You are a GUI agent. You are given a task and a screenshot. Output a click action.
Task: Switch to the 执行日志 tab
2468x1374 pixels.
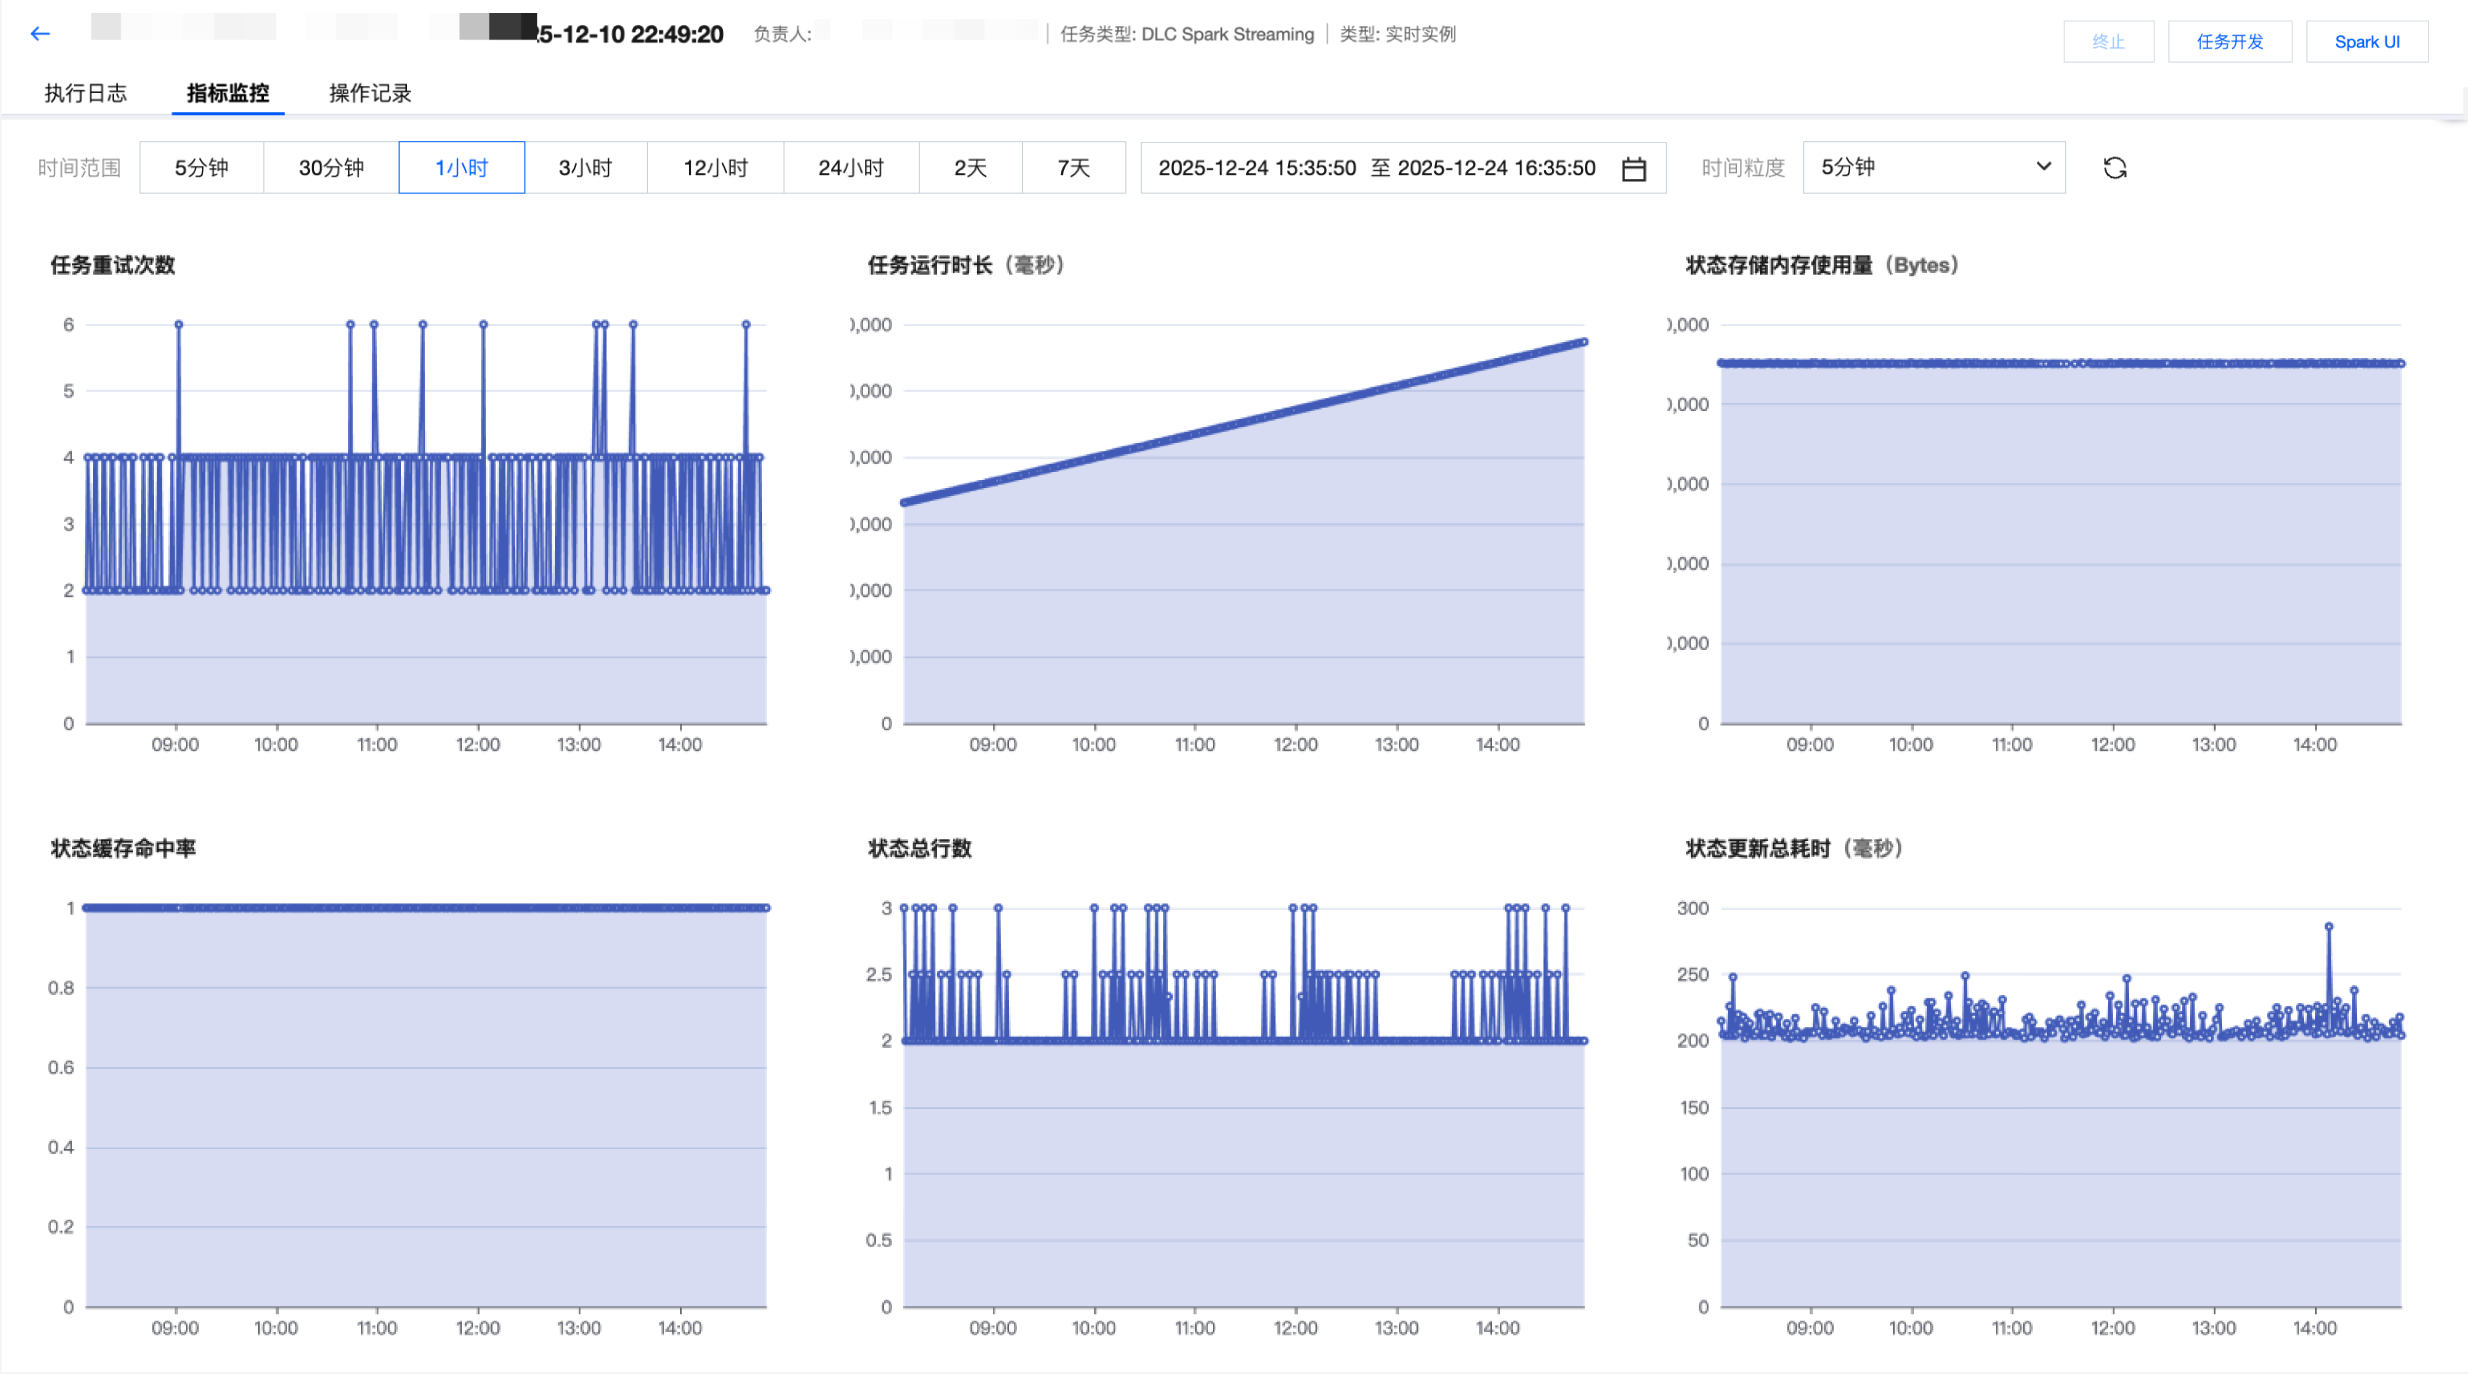coord(86,93)
